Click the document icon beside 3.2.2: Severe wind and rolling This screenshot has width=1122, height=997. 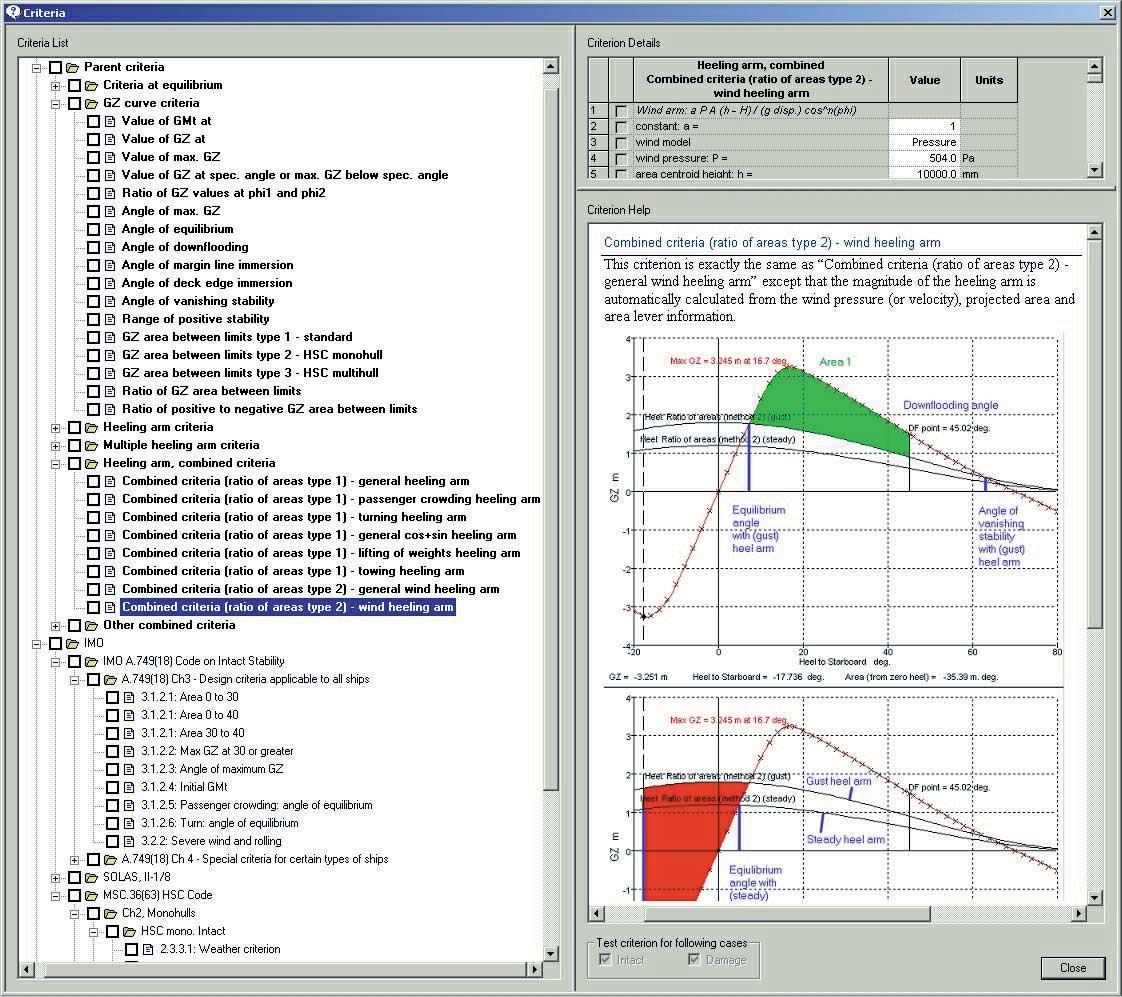(129, 842)
